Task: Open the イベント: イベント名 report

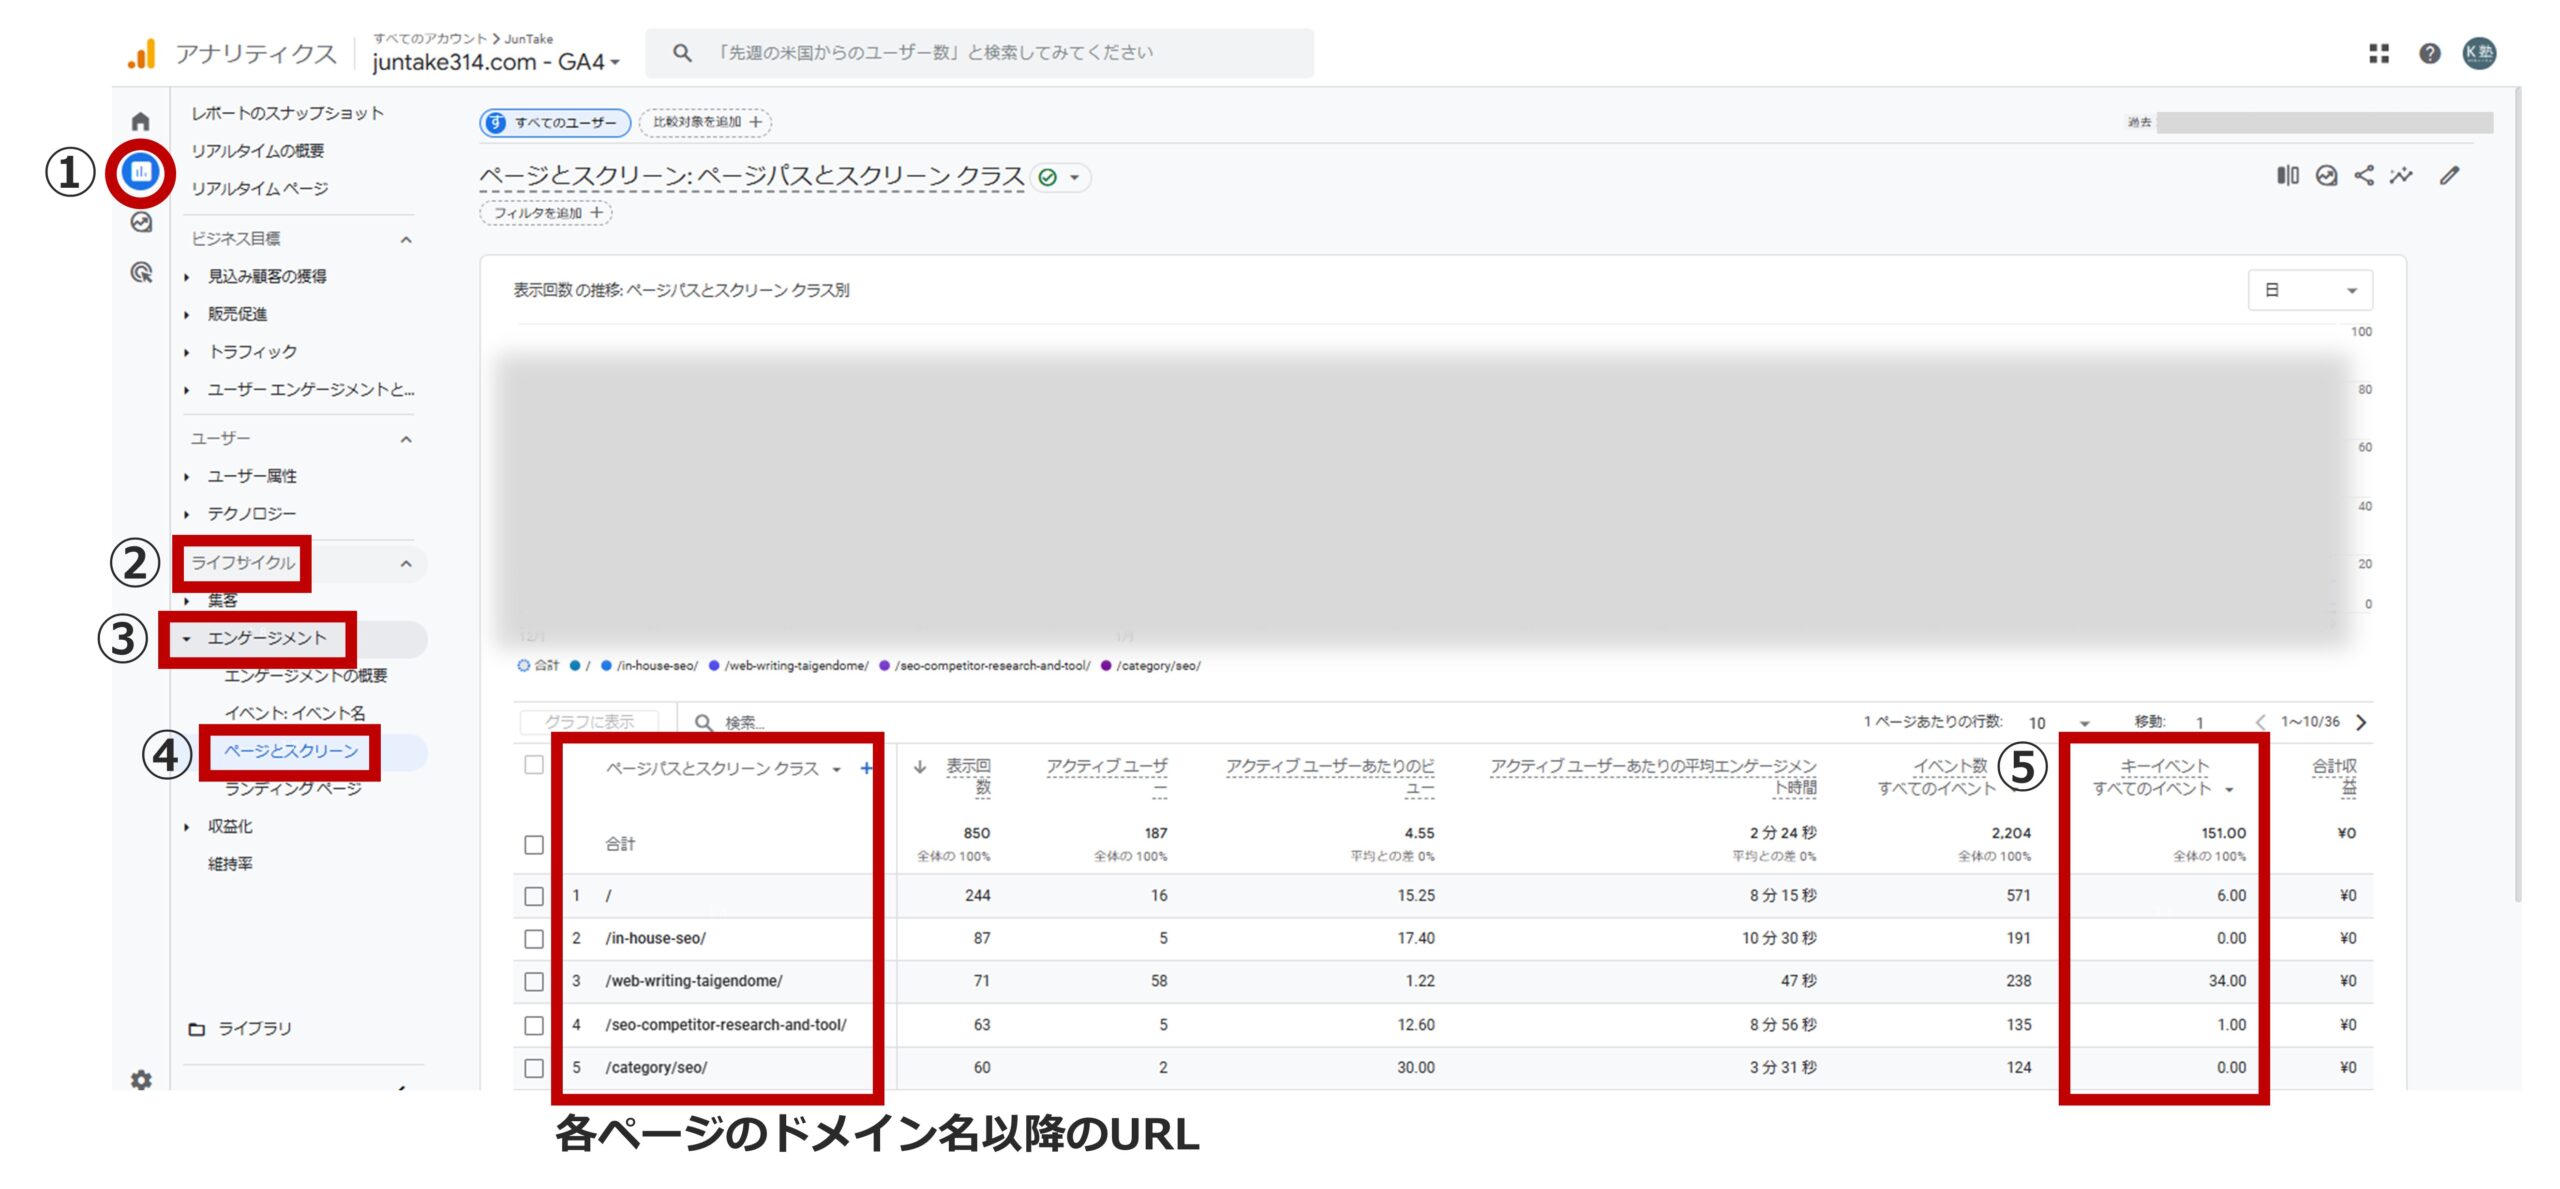Action: pos(295,712)
